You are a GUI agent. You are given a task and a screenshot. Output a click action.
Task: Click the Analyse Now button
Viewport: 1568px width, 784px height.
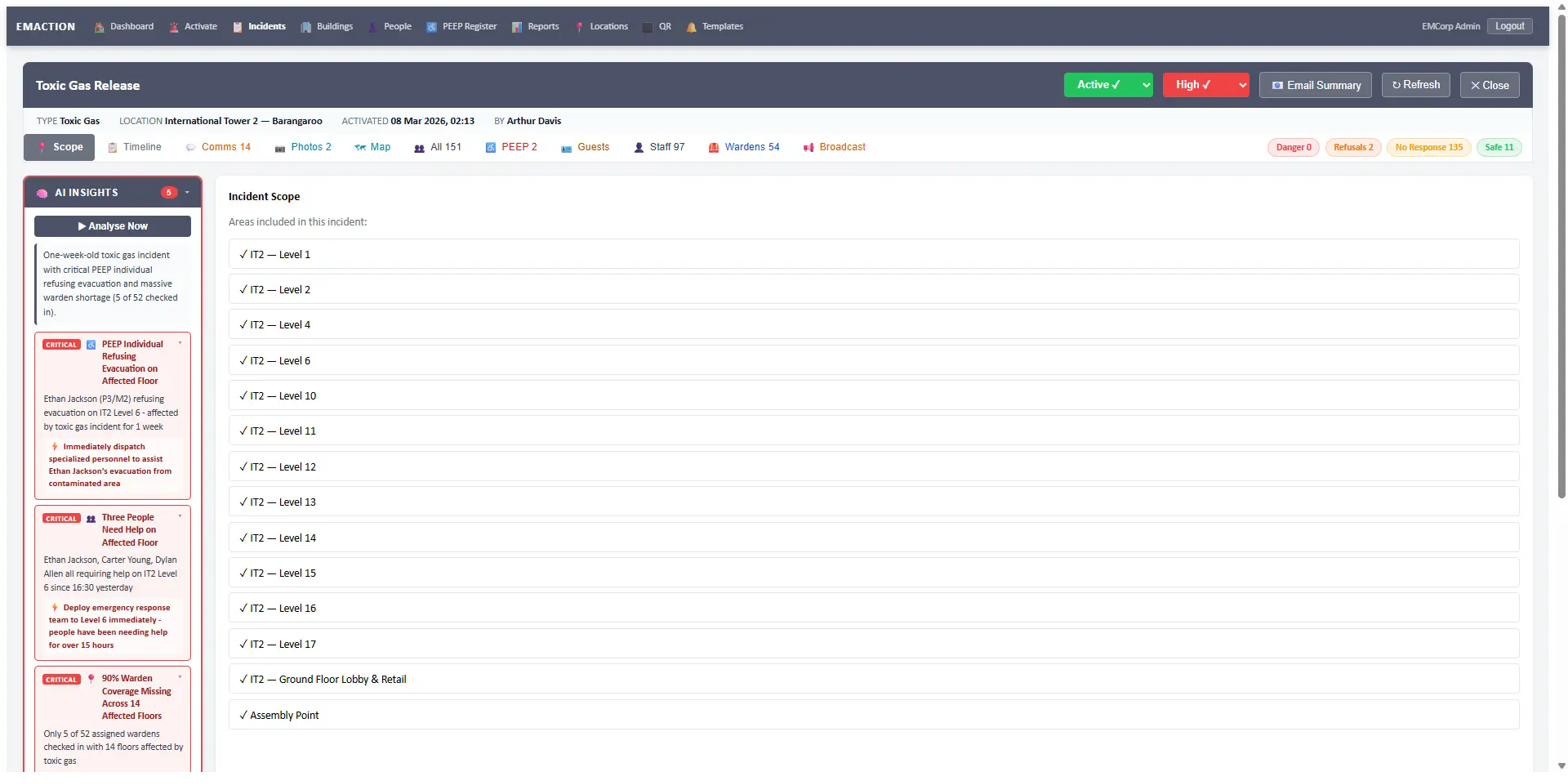[112, 226]
